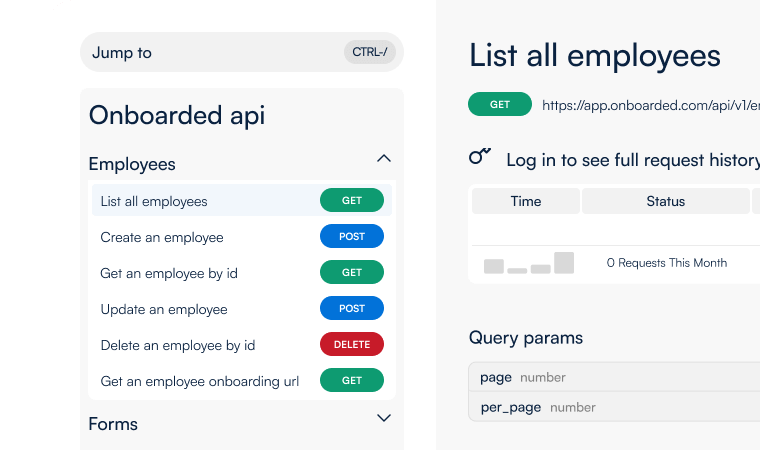Click the Status column header
760x450 pixels.
click(665, 201)
